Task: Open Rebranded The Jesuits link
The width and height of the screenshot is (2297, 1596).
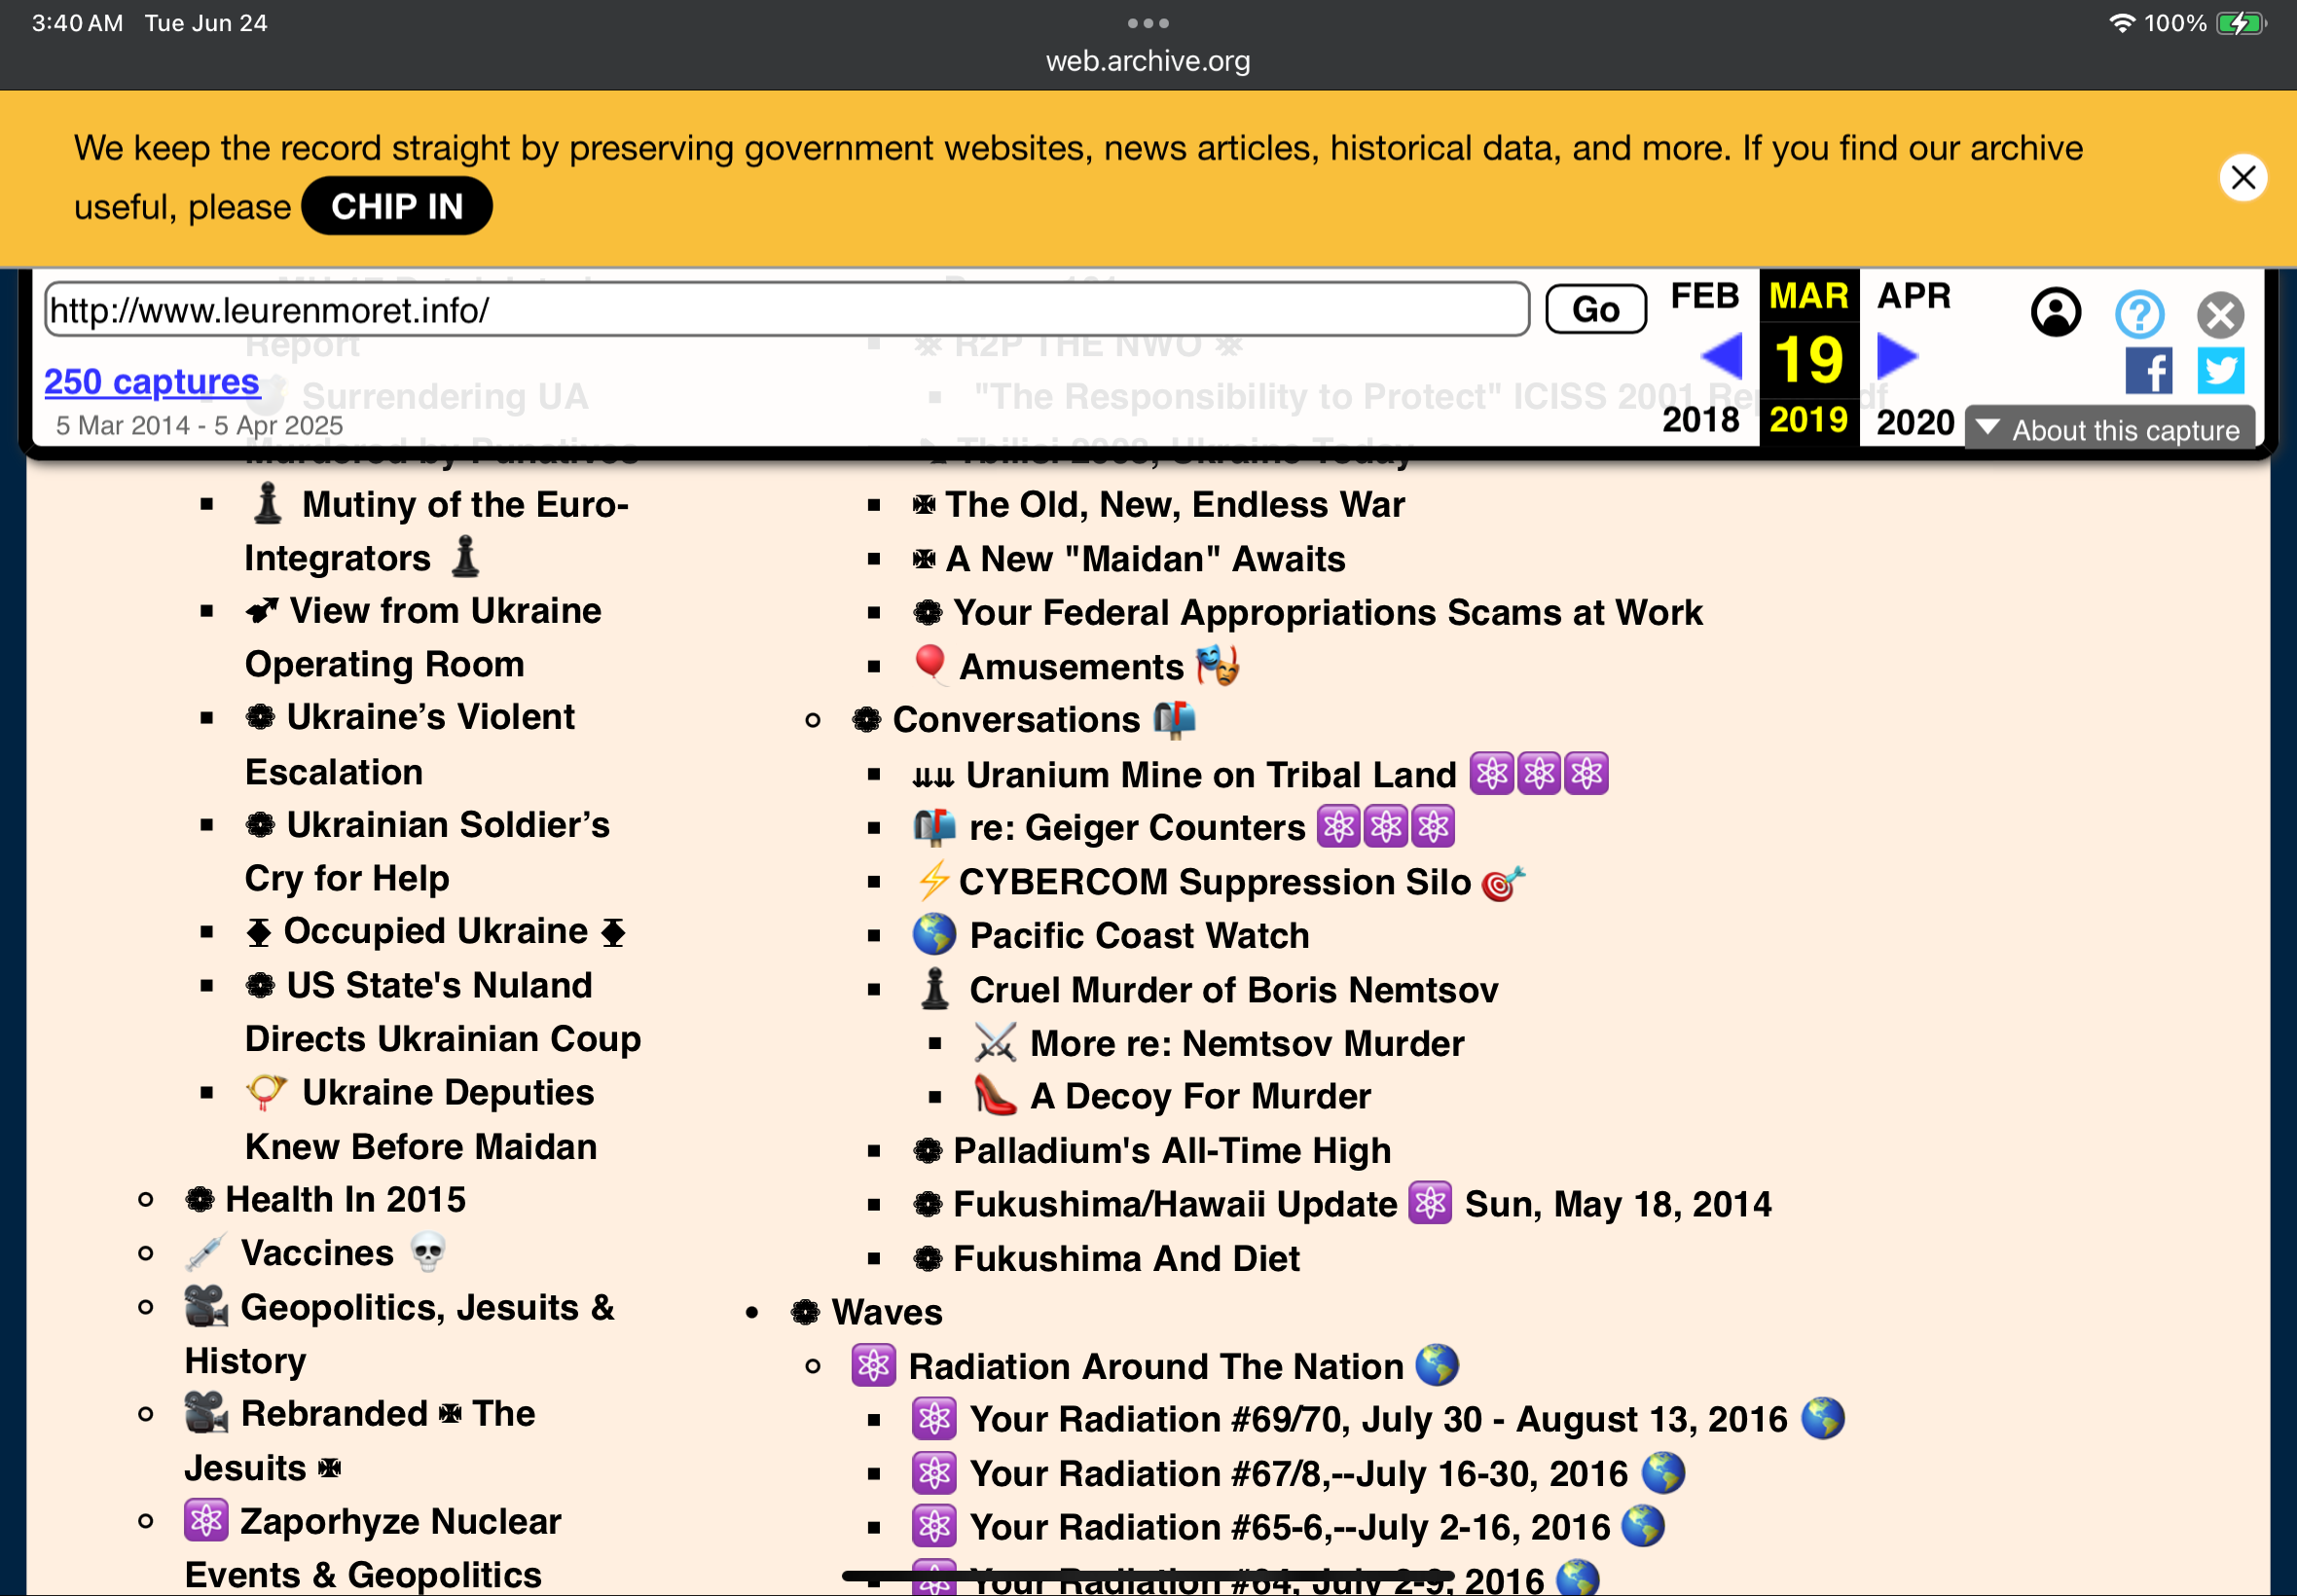Action: coord(360,1440)
